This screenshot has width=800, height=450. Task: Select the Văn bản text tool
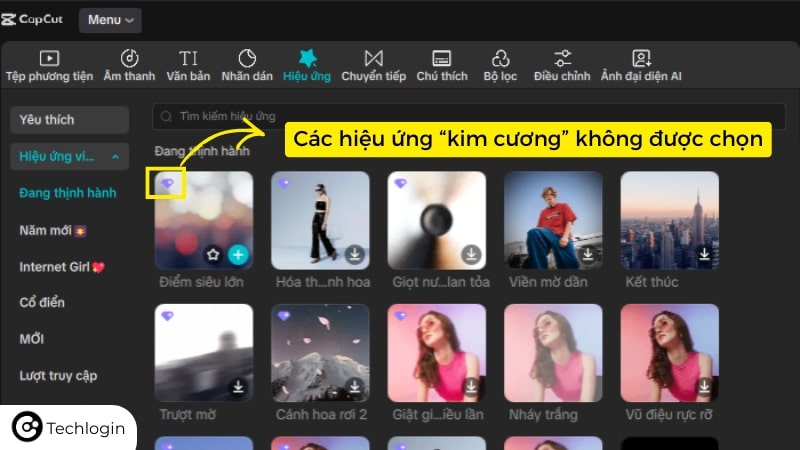[x=188, y=65]
